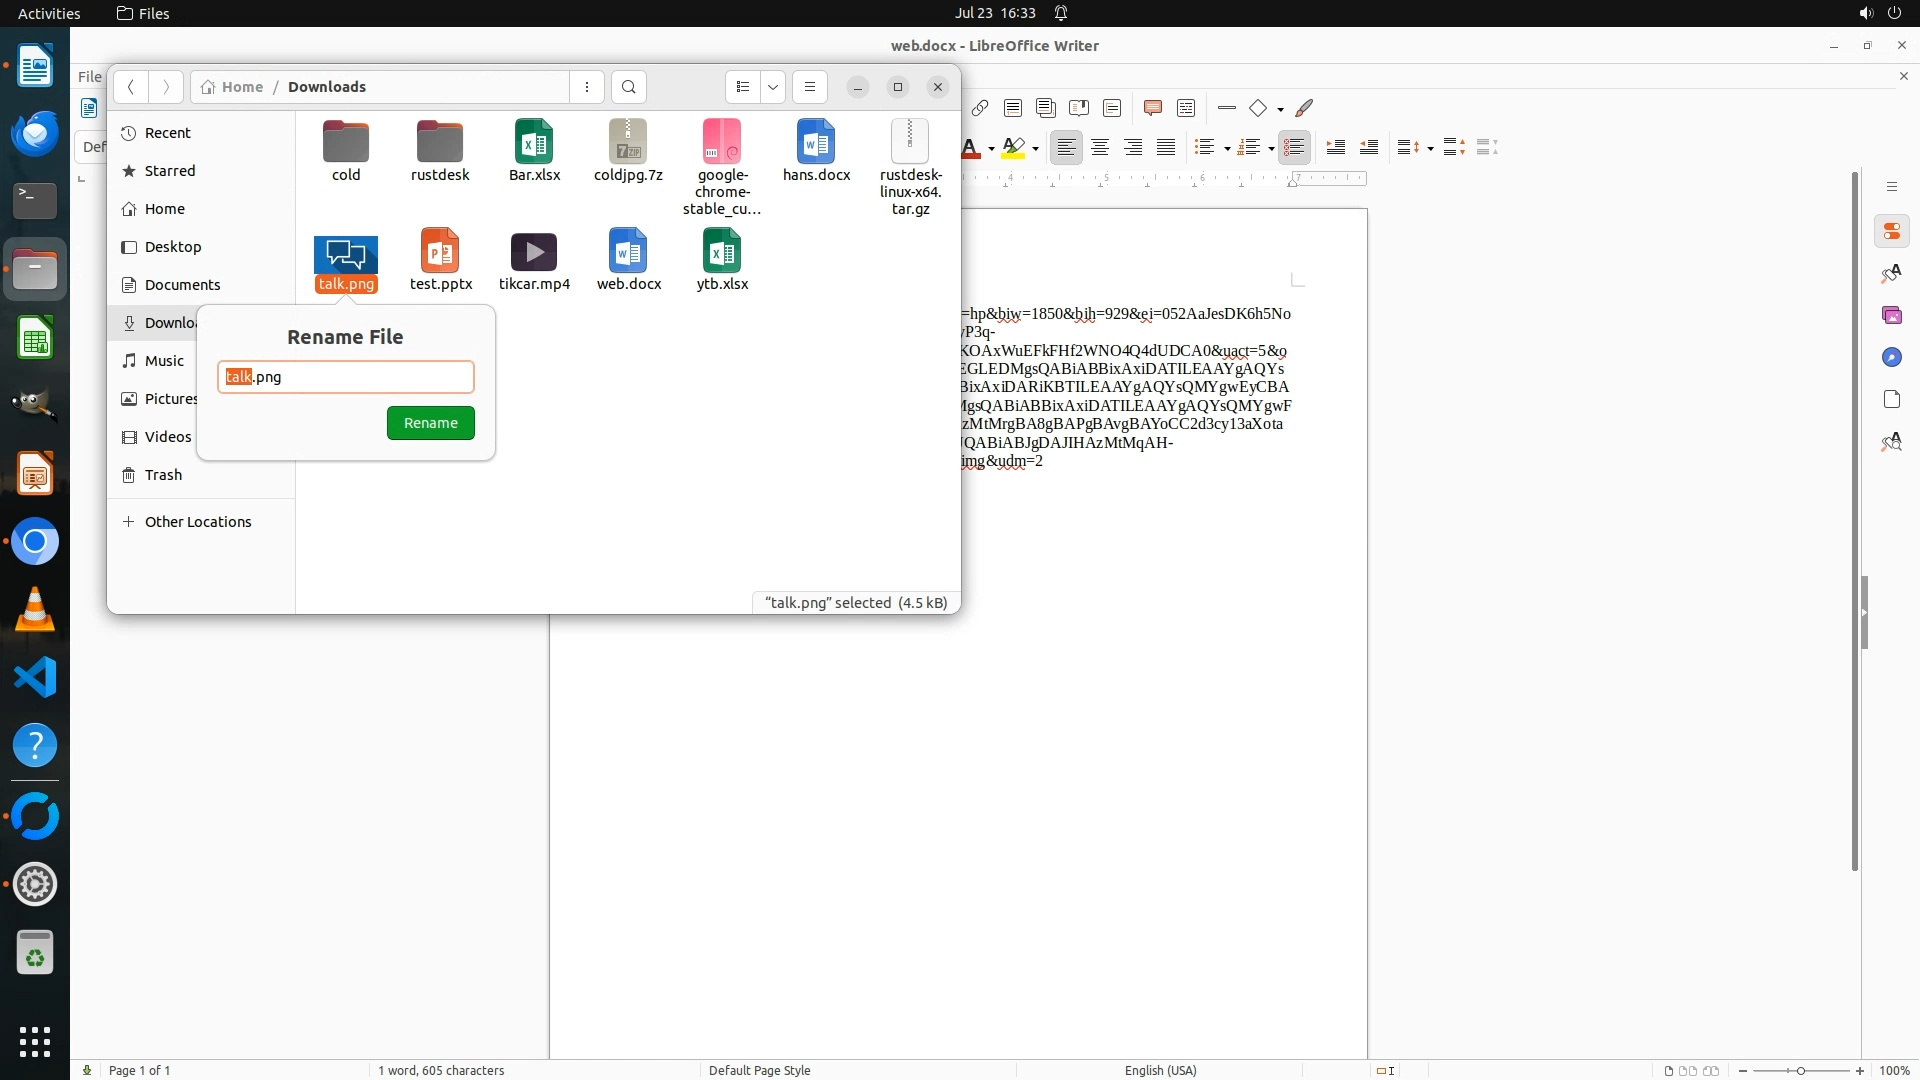Toggle the No List button
This screenshot has width=1920, height=1080.
coord(1294,147)
